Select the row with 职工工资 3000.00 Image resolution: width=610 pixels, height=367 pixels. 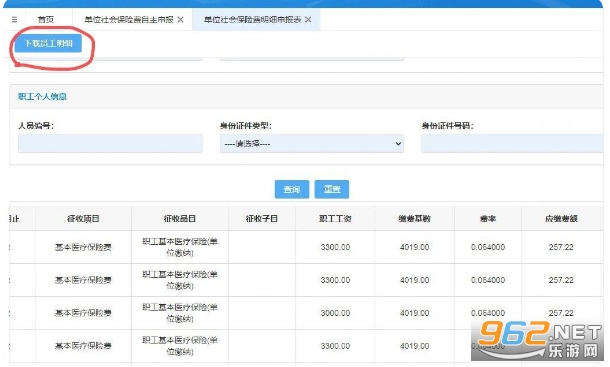coord(306,313)
